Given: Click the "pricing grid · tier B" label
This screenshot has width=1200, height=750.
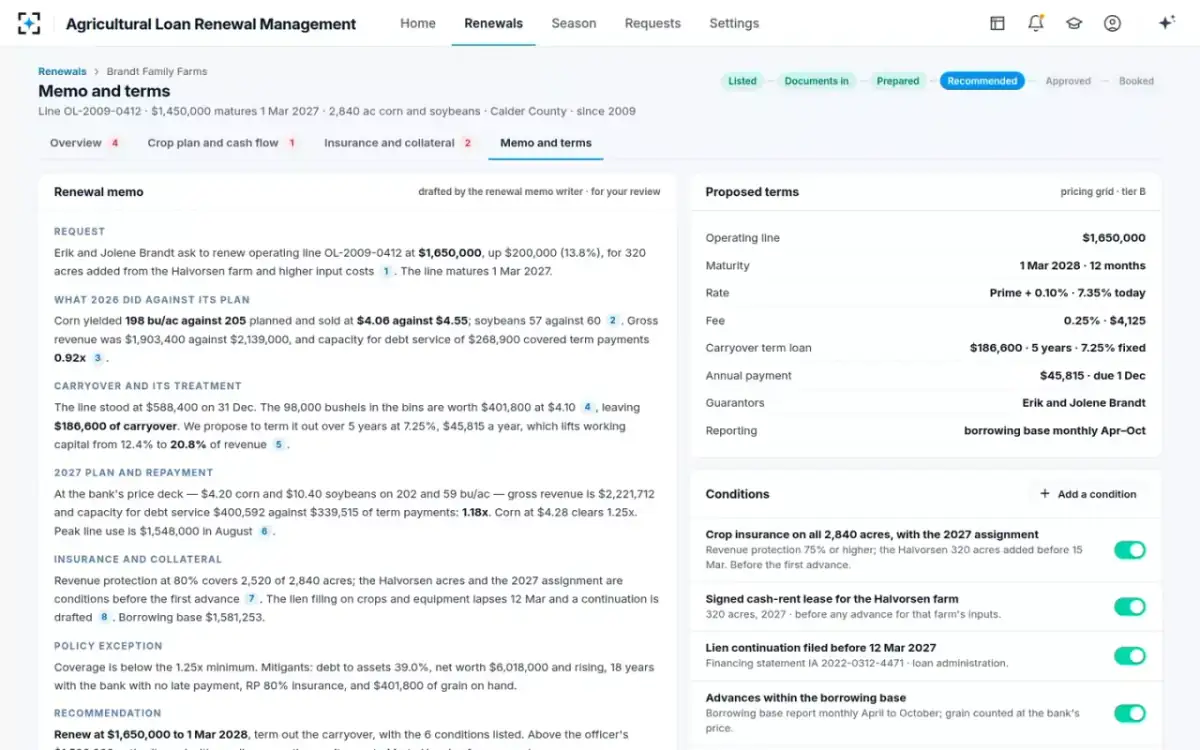Looking at the screenshot, I should click(1103, 192).
